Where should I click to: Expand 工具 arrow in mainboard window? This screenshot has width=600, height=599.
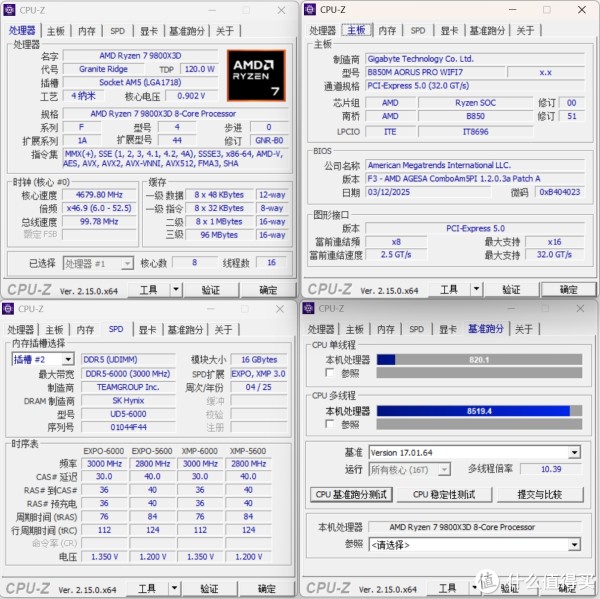coord(476,289)
